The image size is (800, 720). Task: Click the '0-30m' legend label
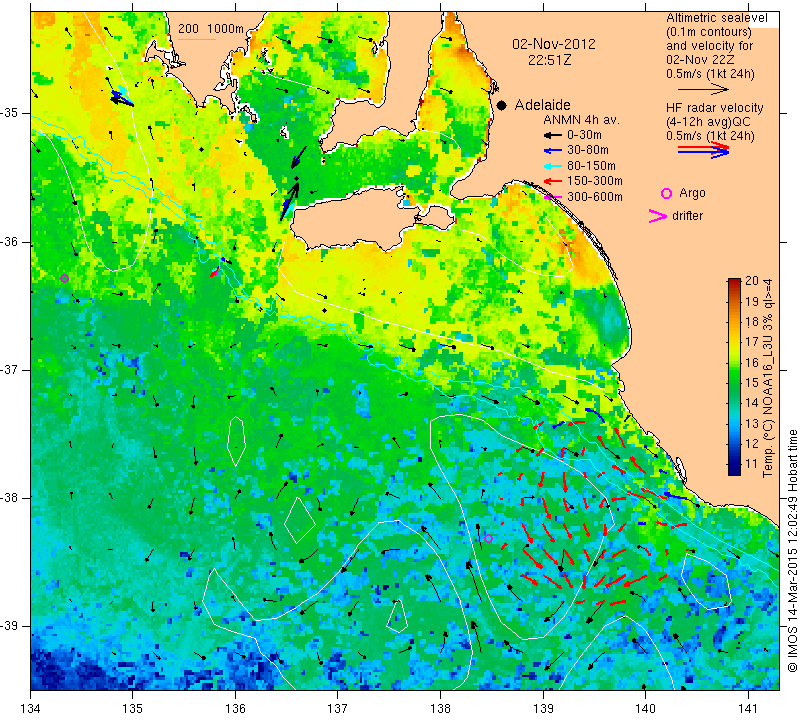(x=584, y=135)
